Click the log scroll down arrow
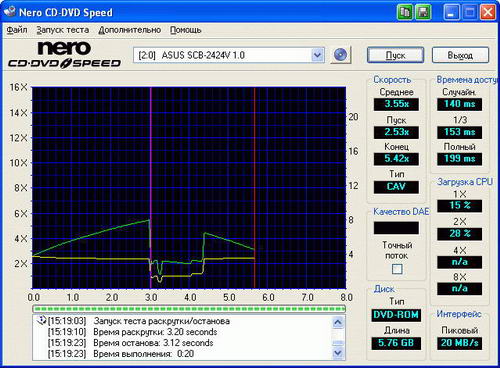Image resolution: width=500 pixels, height=368 pixels. pos(338,352)
